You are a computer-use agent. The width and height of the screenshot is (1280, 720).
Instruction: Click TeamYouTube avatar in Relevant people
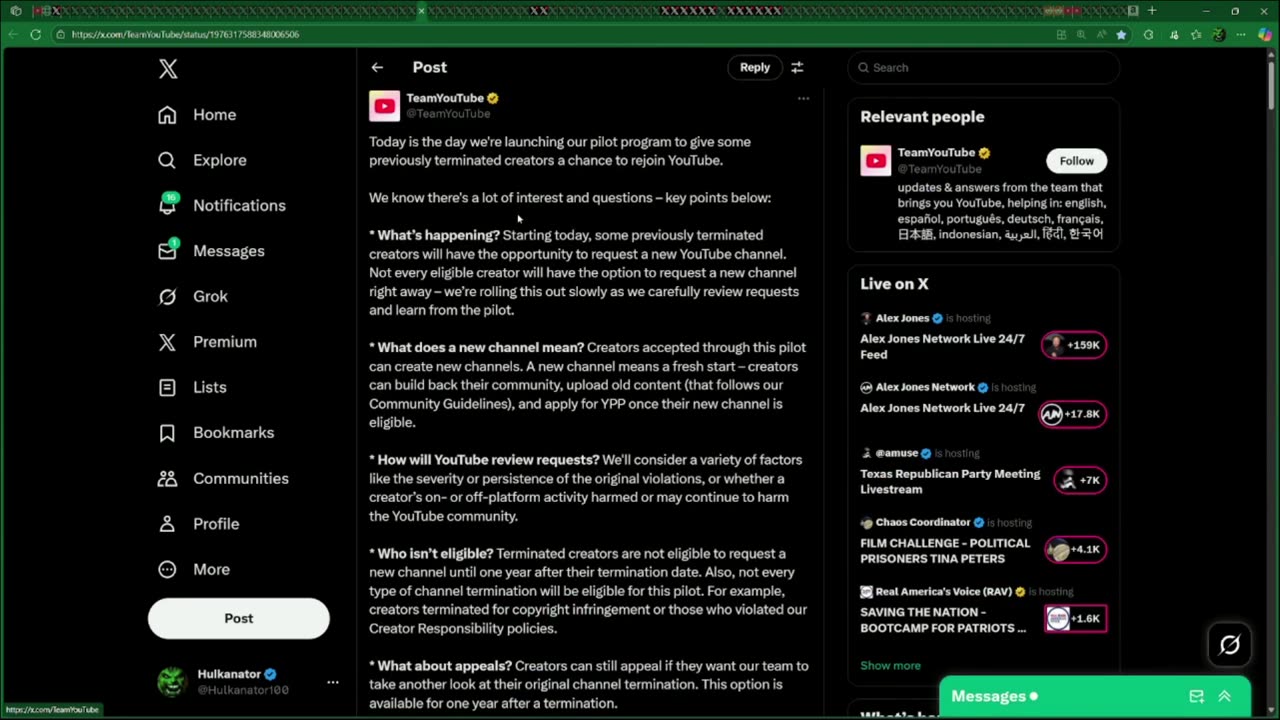[x=876, y=161]
